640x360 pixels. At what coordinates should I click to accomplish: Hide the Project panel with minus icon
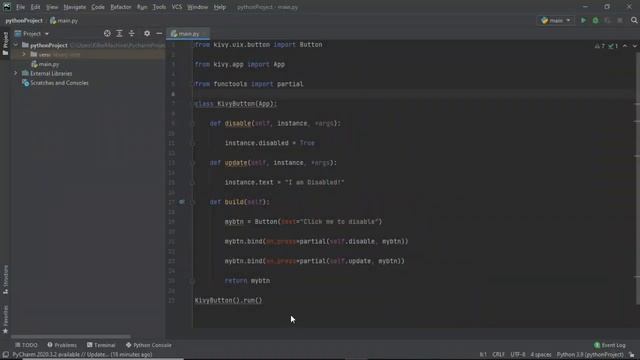(159, 33)
